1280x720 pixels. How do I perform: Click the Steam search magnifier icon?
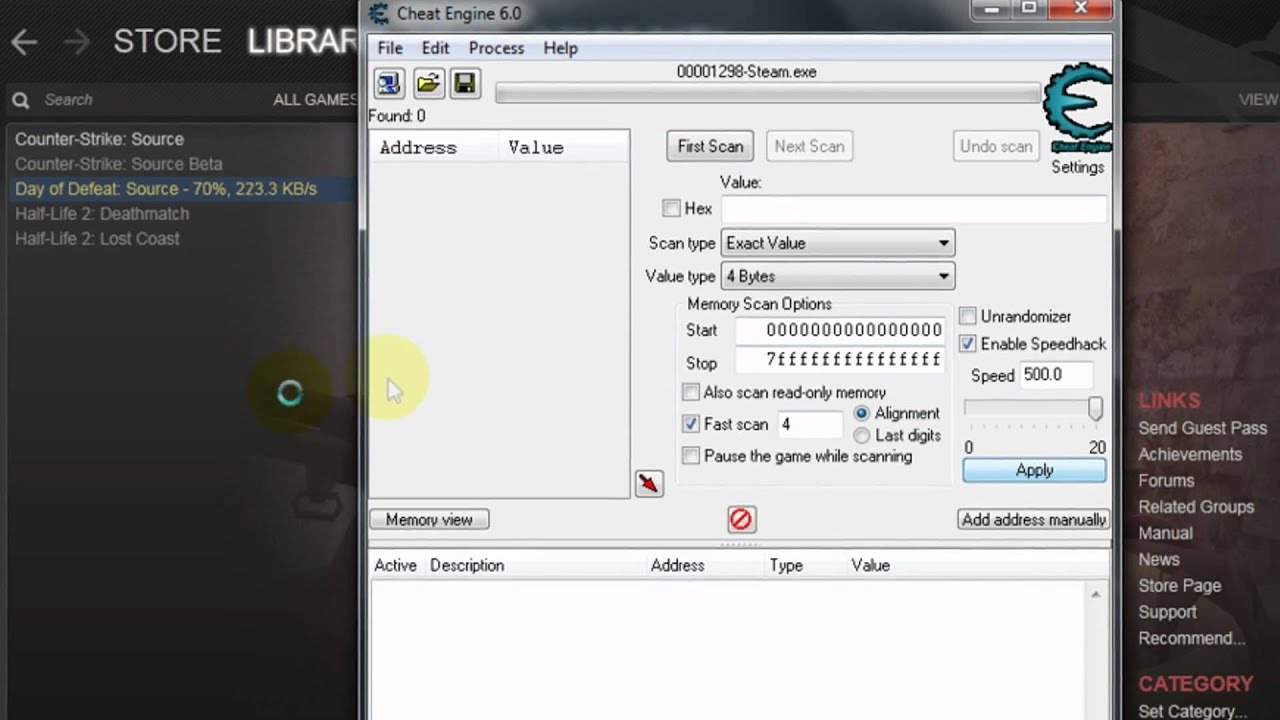click(20, 100)
